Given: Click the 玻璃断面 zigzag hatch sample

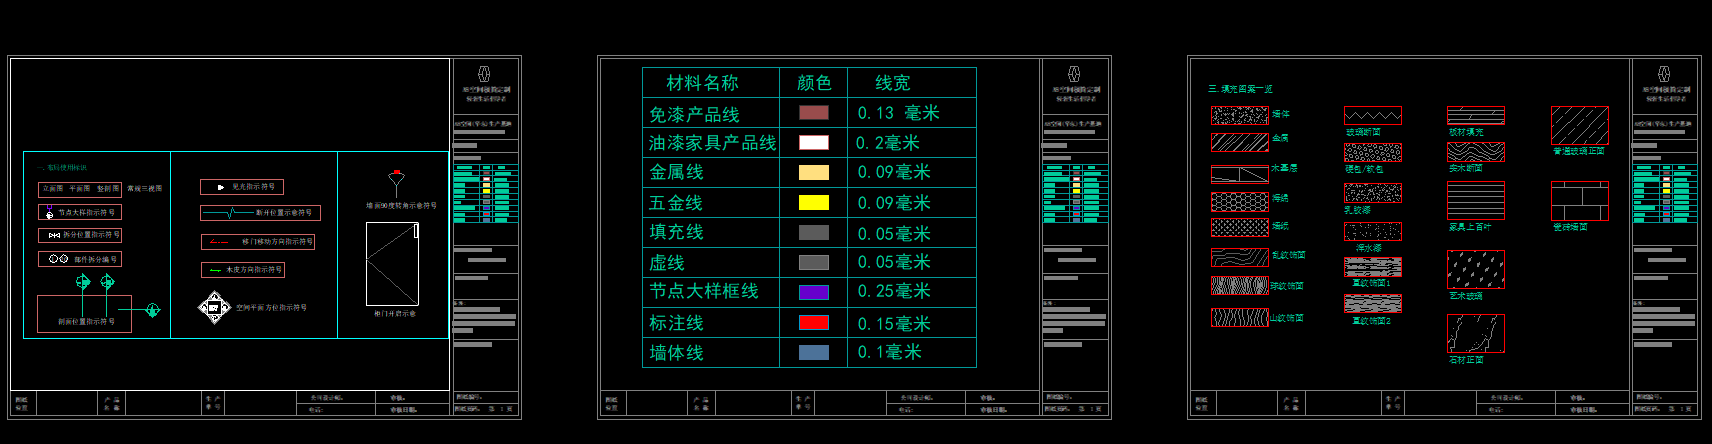Looking at the screenshot, I should [1372, 116].
